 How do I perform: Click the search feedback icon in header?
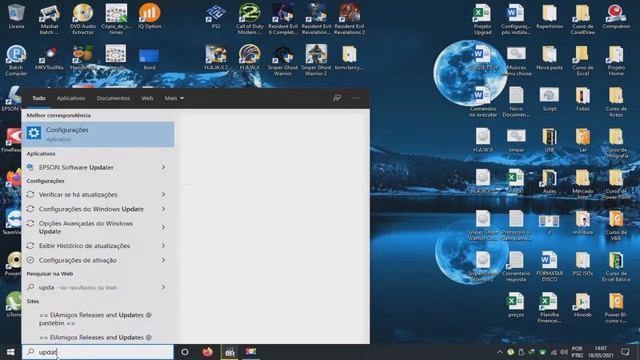click(x=337, y=98)
